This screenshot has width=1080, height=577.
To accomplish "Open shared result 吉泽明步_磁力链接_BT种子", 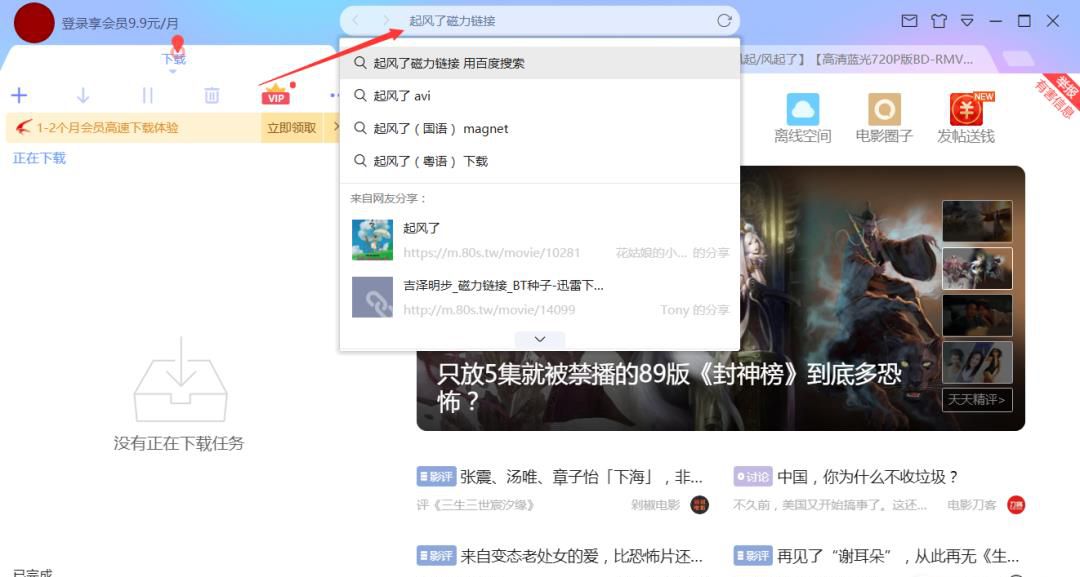I will pos(503,285).
